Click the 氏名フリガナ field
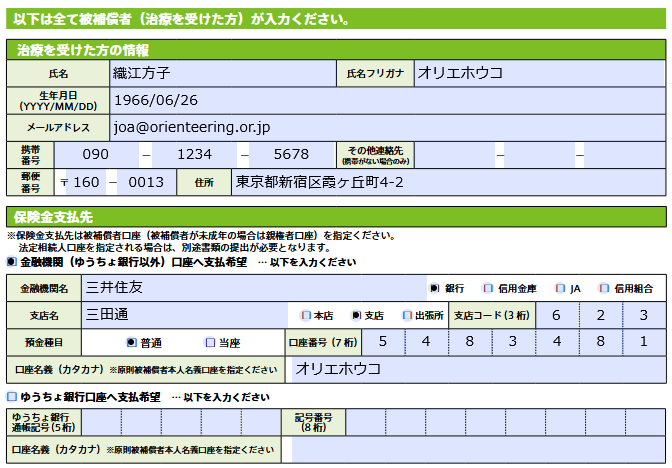 click(538, 73)
